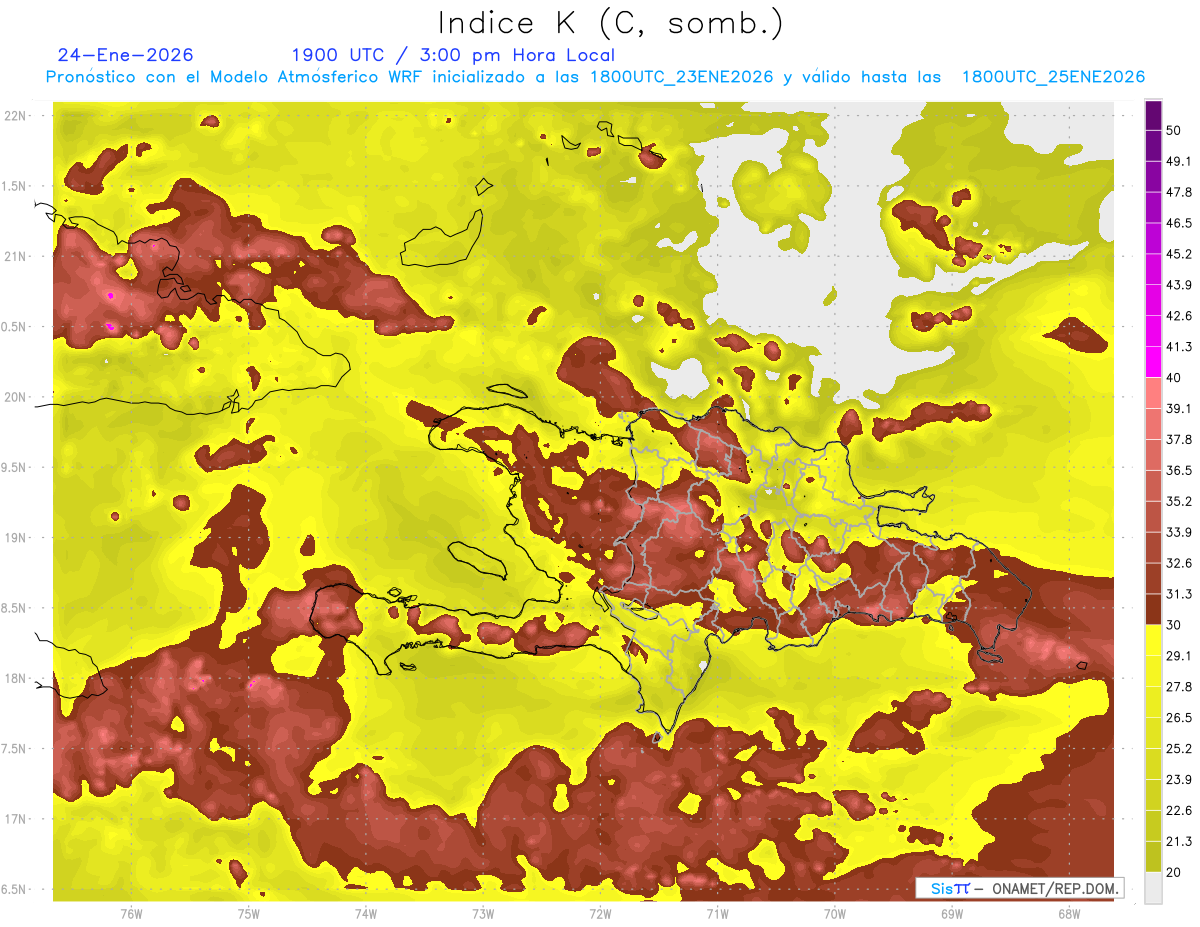This screenshot has width=1200, height=927.
Task: Click the "43.9" value on the color scale
Action: point(1179,285)
